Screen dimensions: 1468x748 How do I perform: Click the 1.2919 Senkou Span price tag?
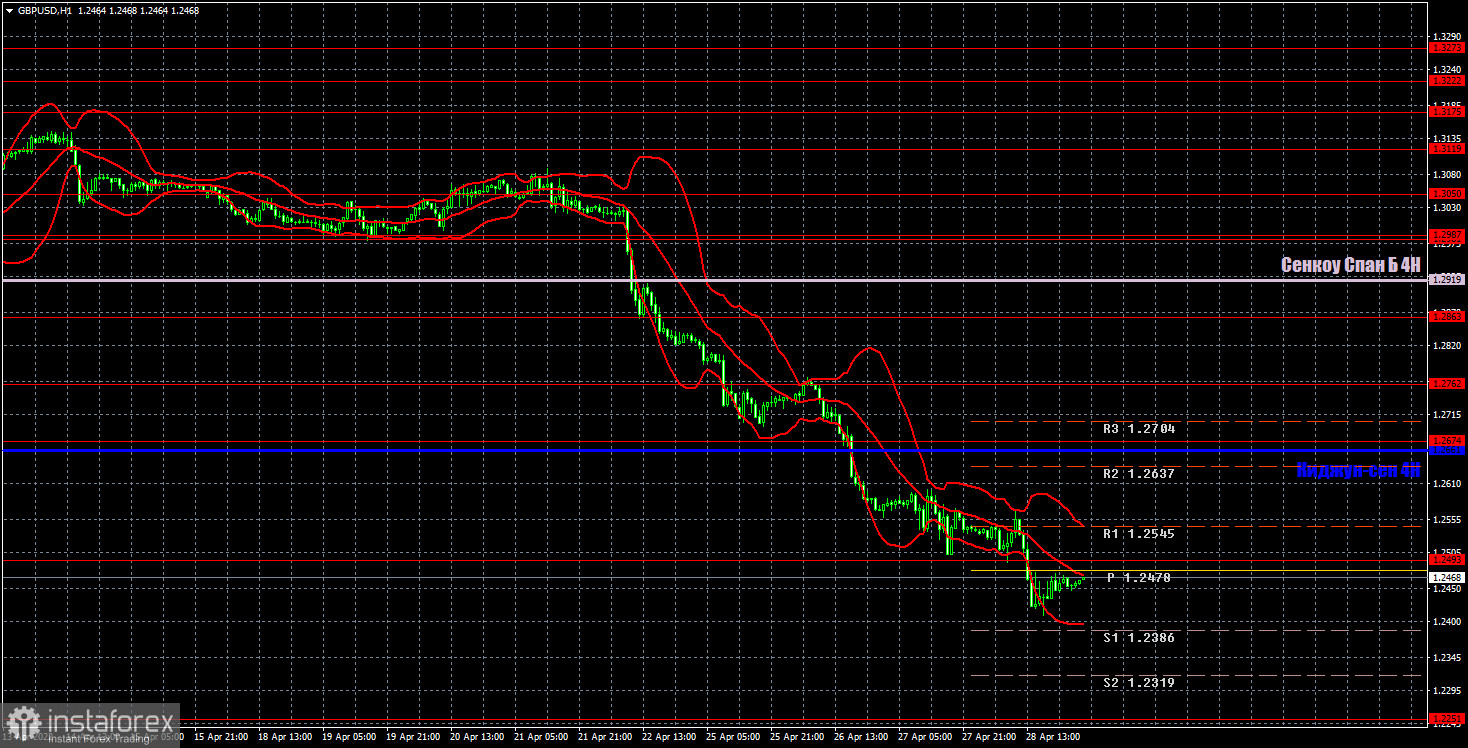coord(1446,280)
